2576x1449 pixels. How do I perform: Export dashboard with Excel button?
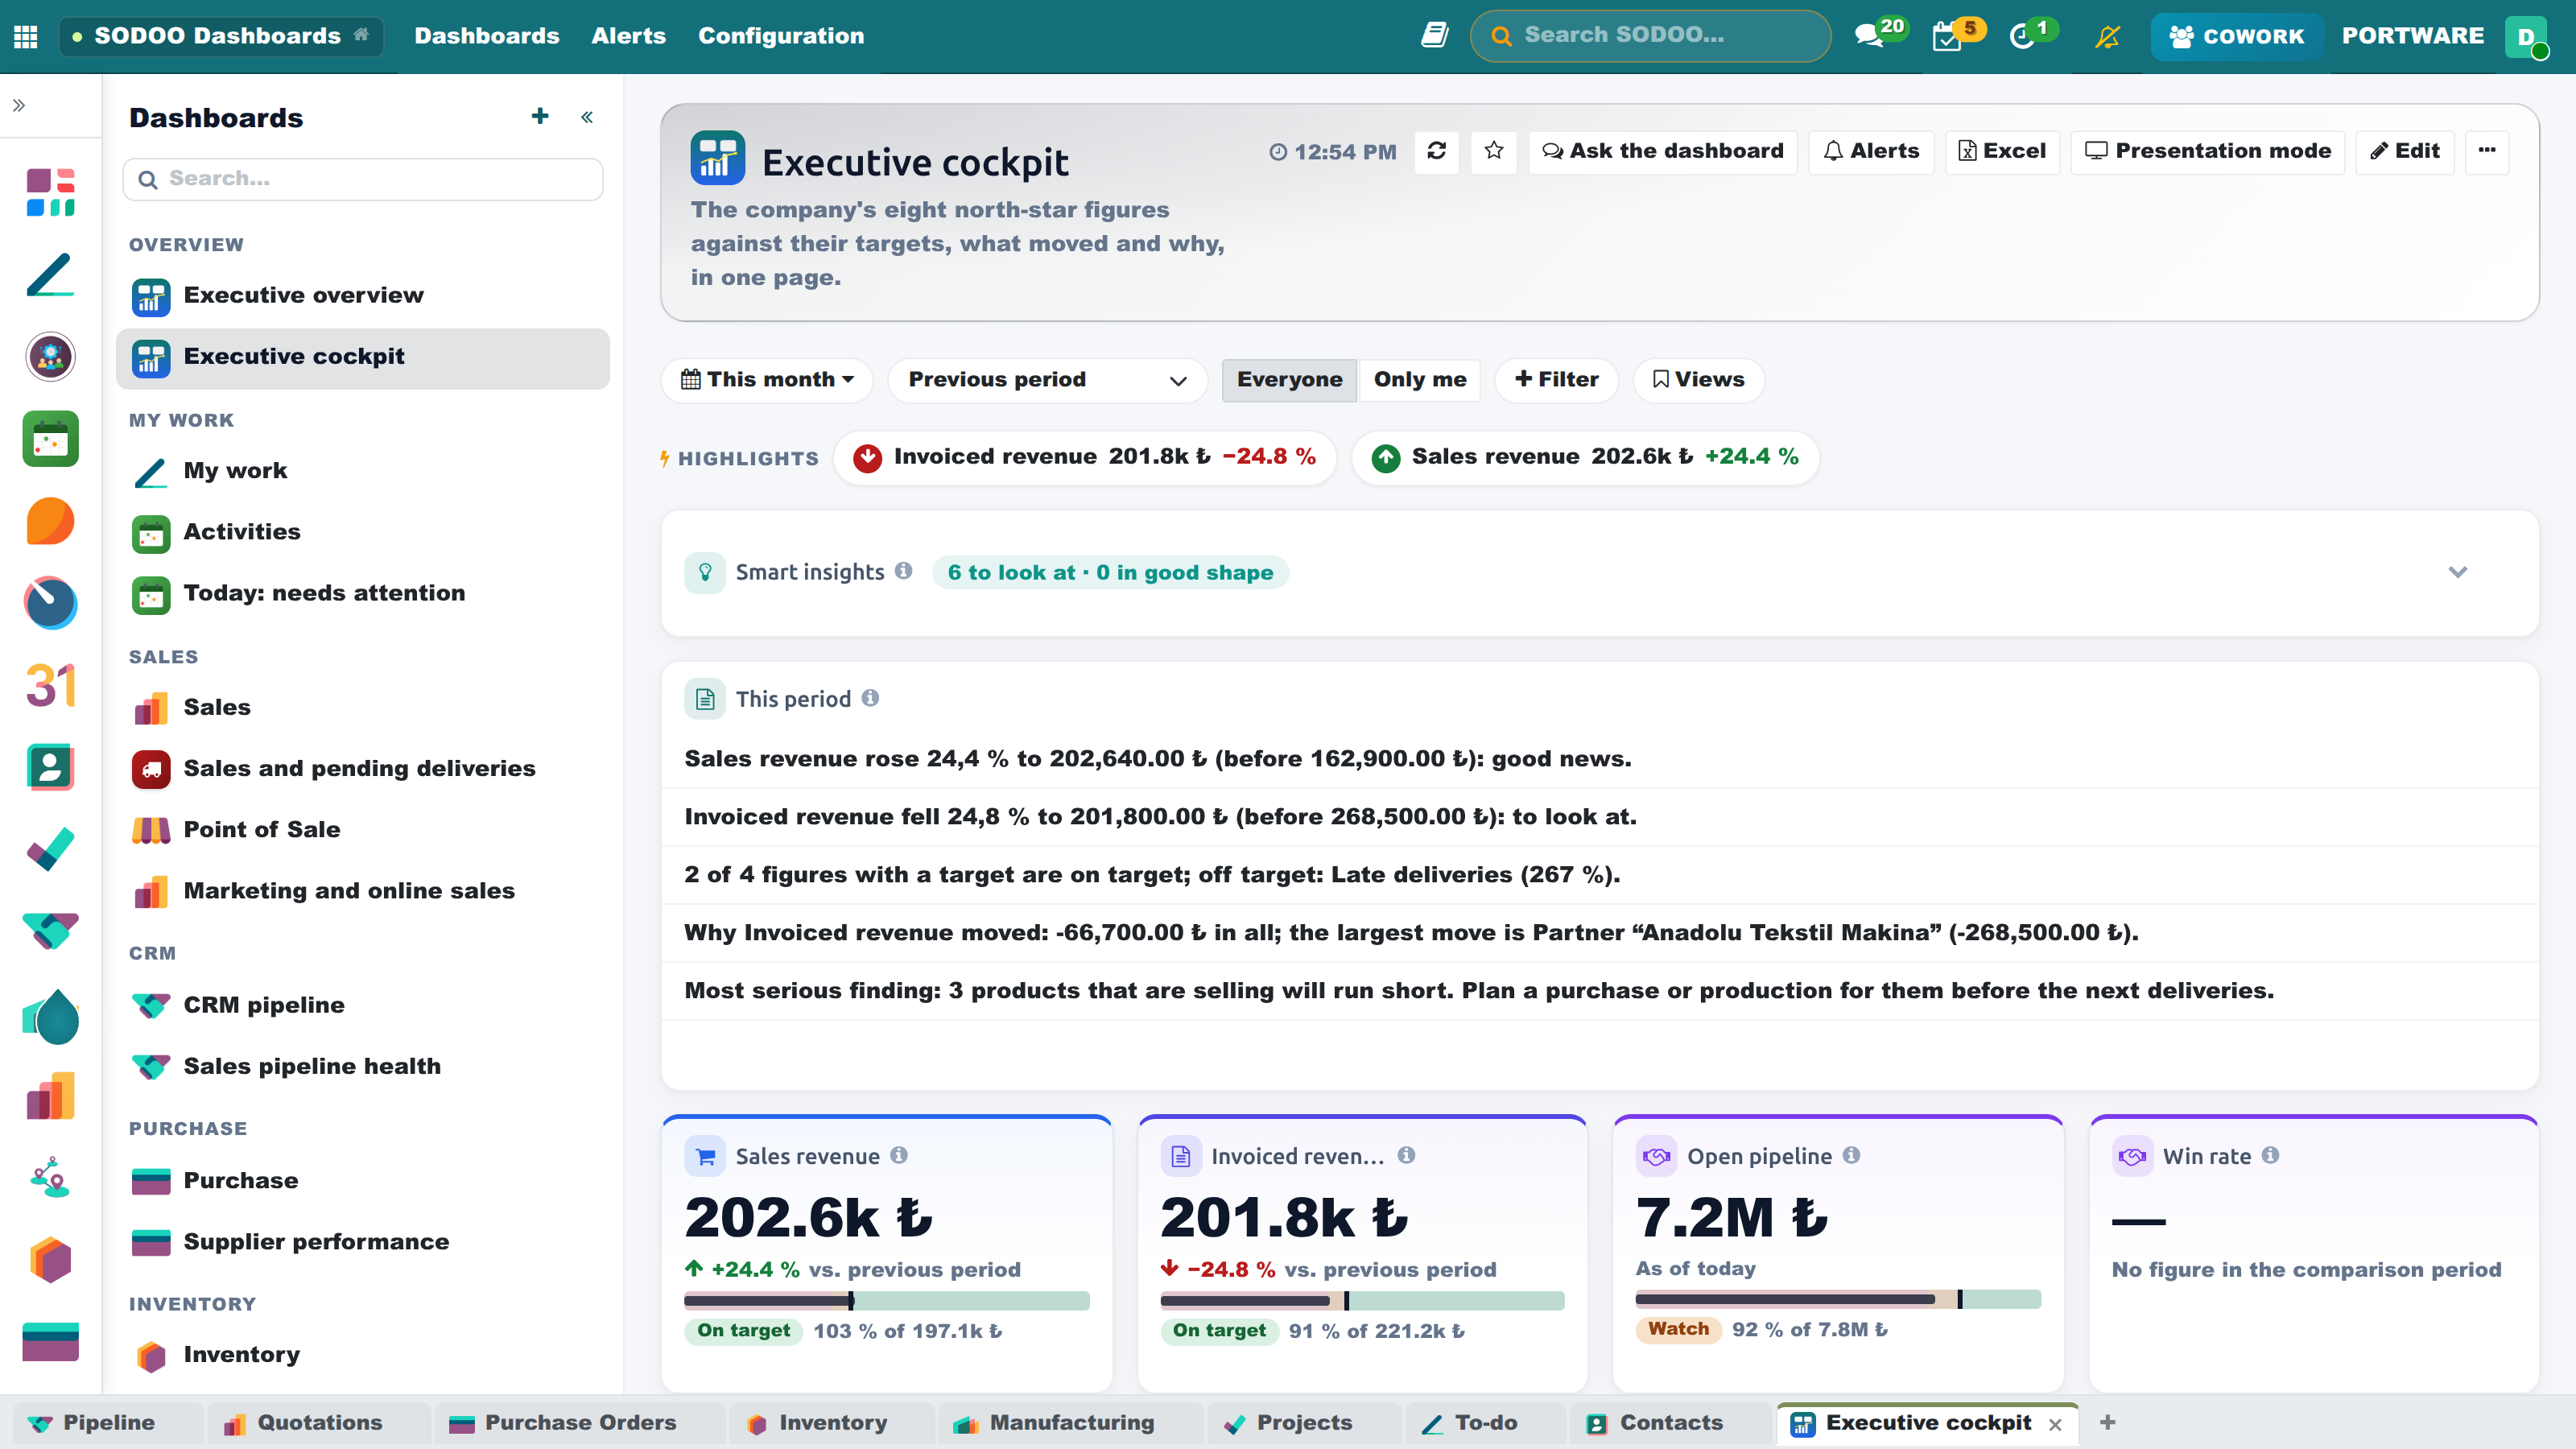click(x=2002, y=151)
